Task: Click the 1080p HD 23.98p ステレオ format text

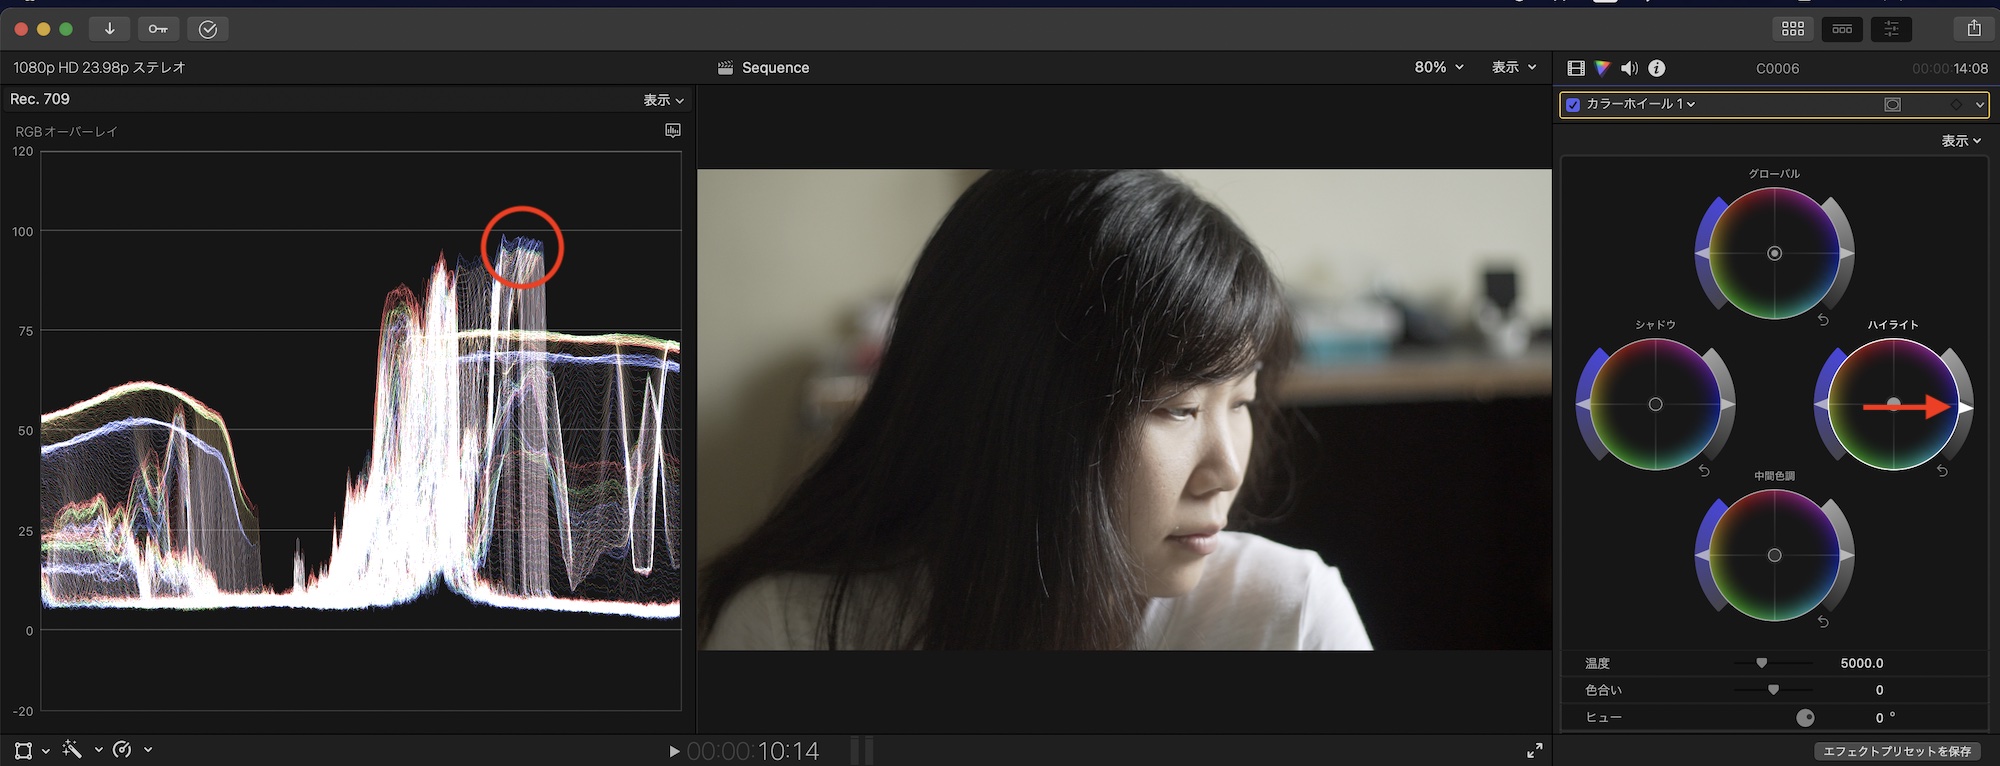Action: point(99,67)
